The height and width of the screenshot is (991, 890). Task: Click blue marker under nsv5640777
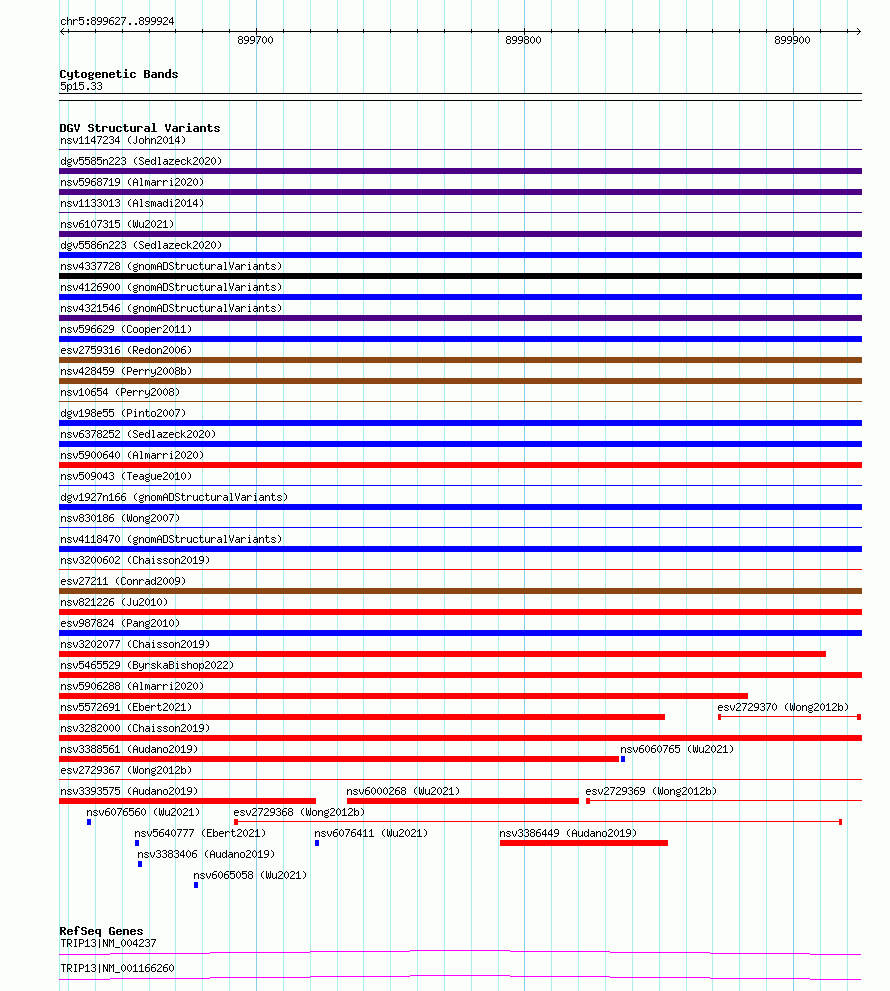pos(137,843)
